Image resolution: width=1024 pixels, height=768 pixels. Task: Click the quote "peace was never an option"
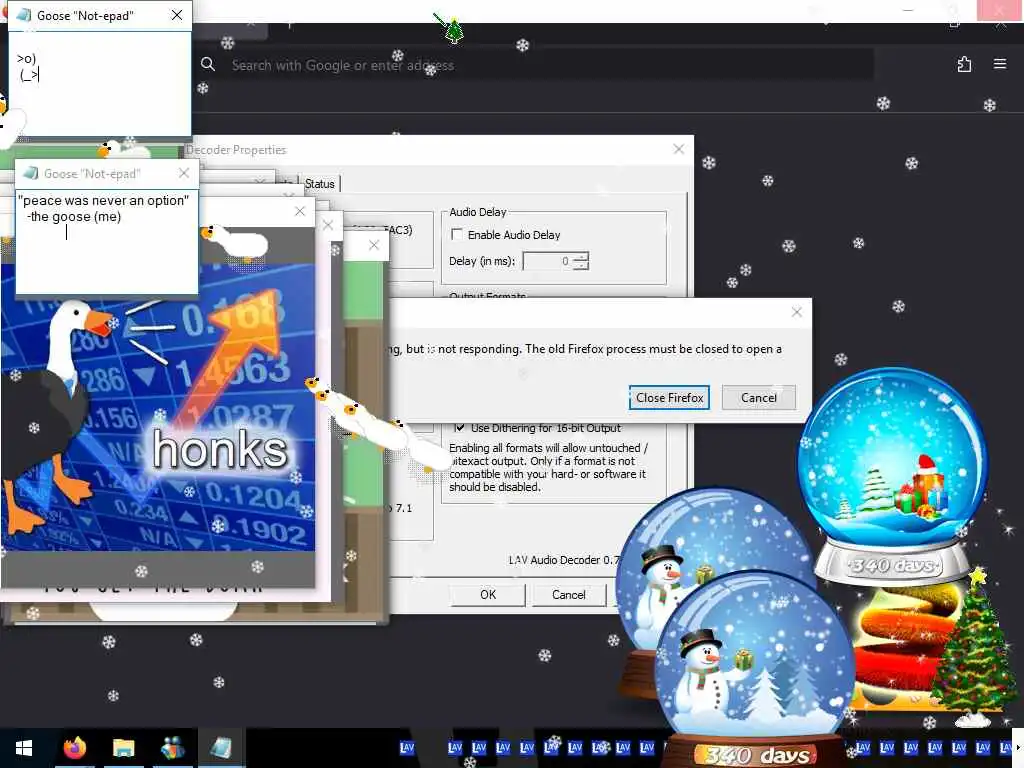pyautogui.click(x=103, y=200)
